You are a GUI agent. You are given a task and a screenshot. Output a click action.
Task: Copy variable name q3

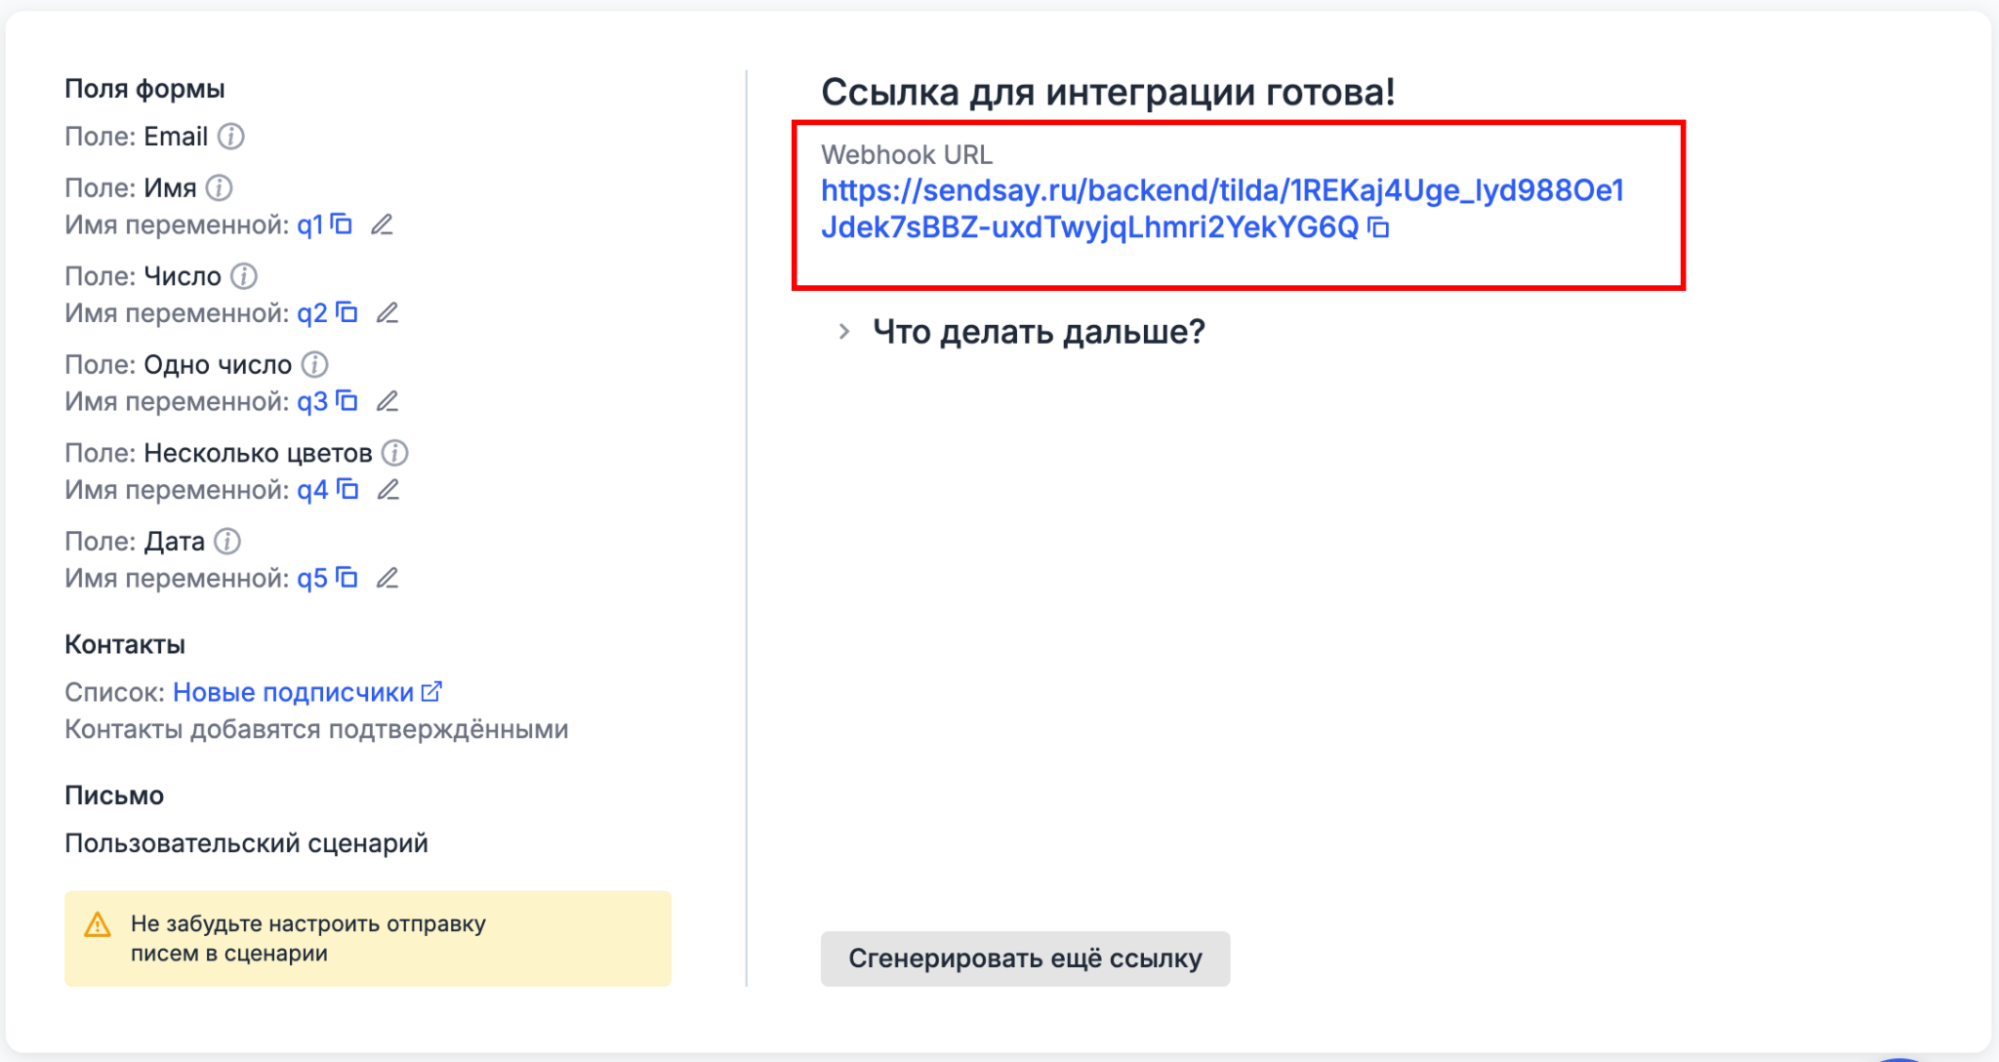tap(347, 401)
